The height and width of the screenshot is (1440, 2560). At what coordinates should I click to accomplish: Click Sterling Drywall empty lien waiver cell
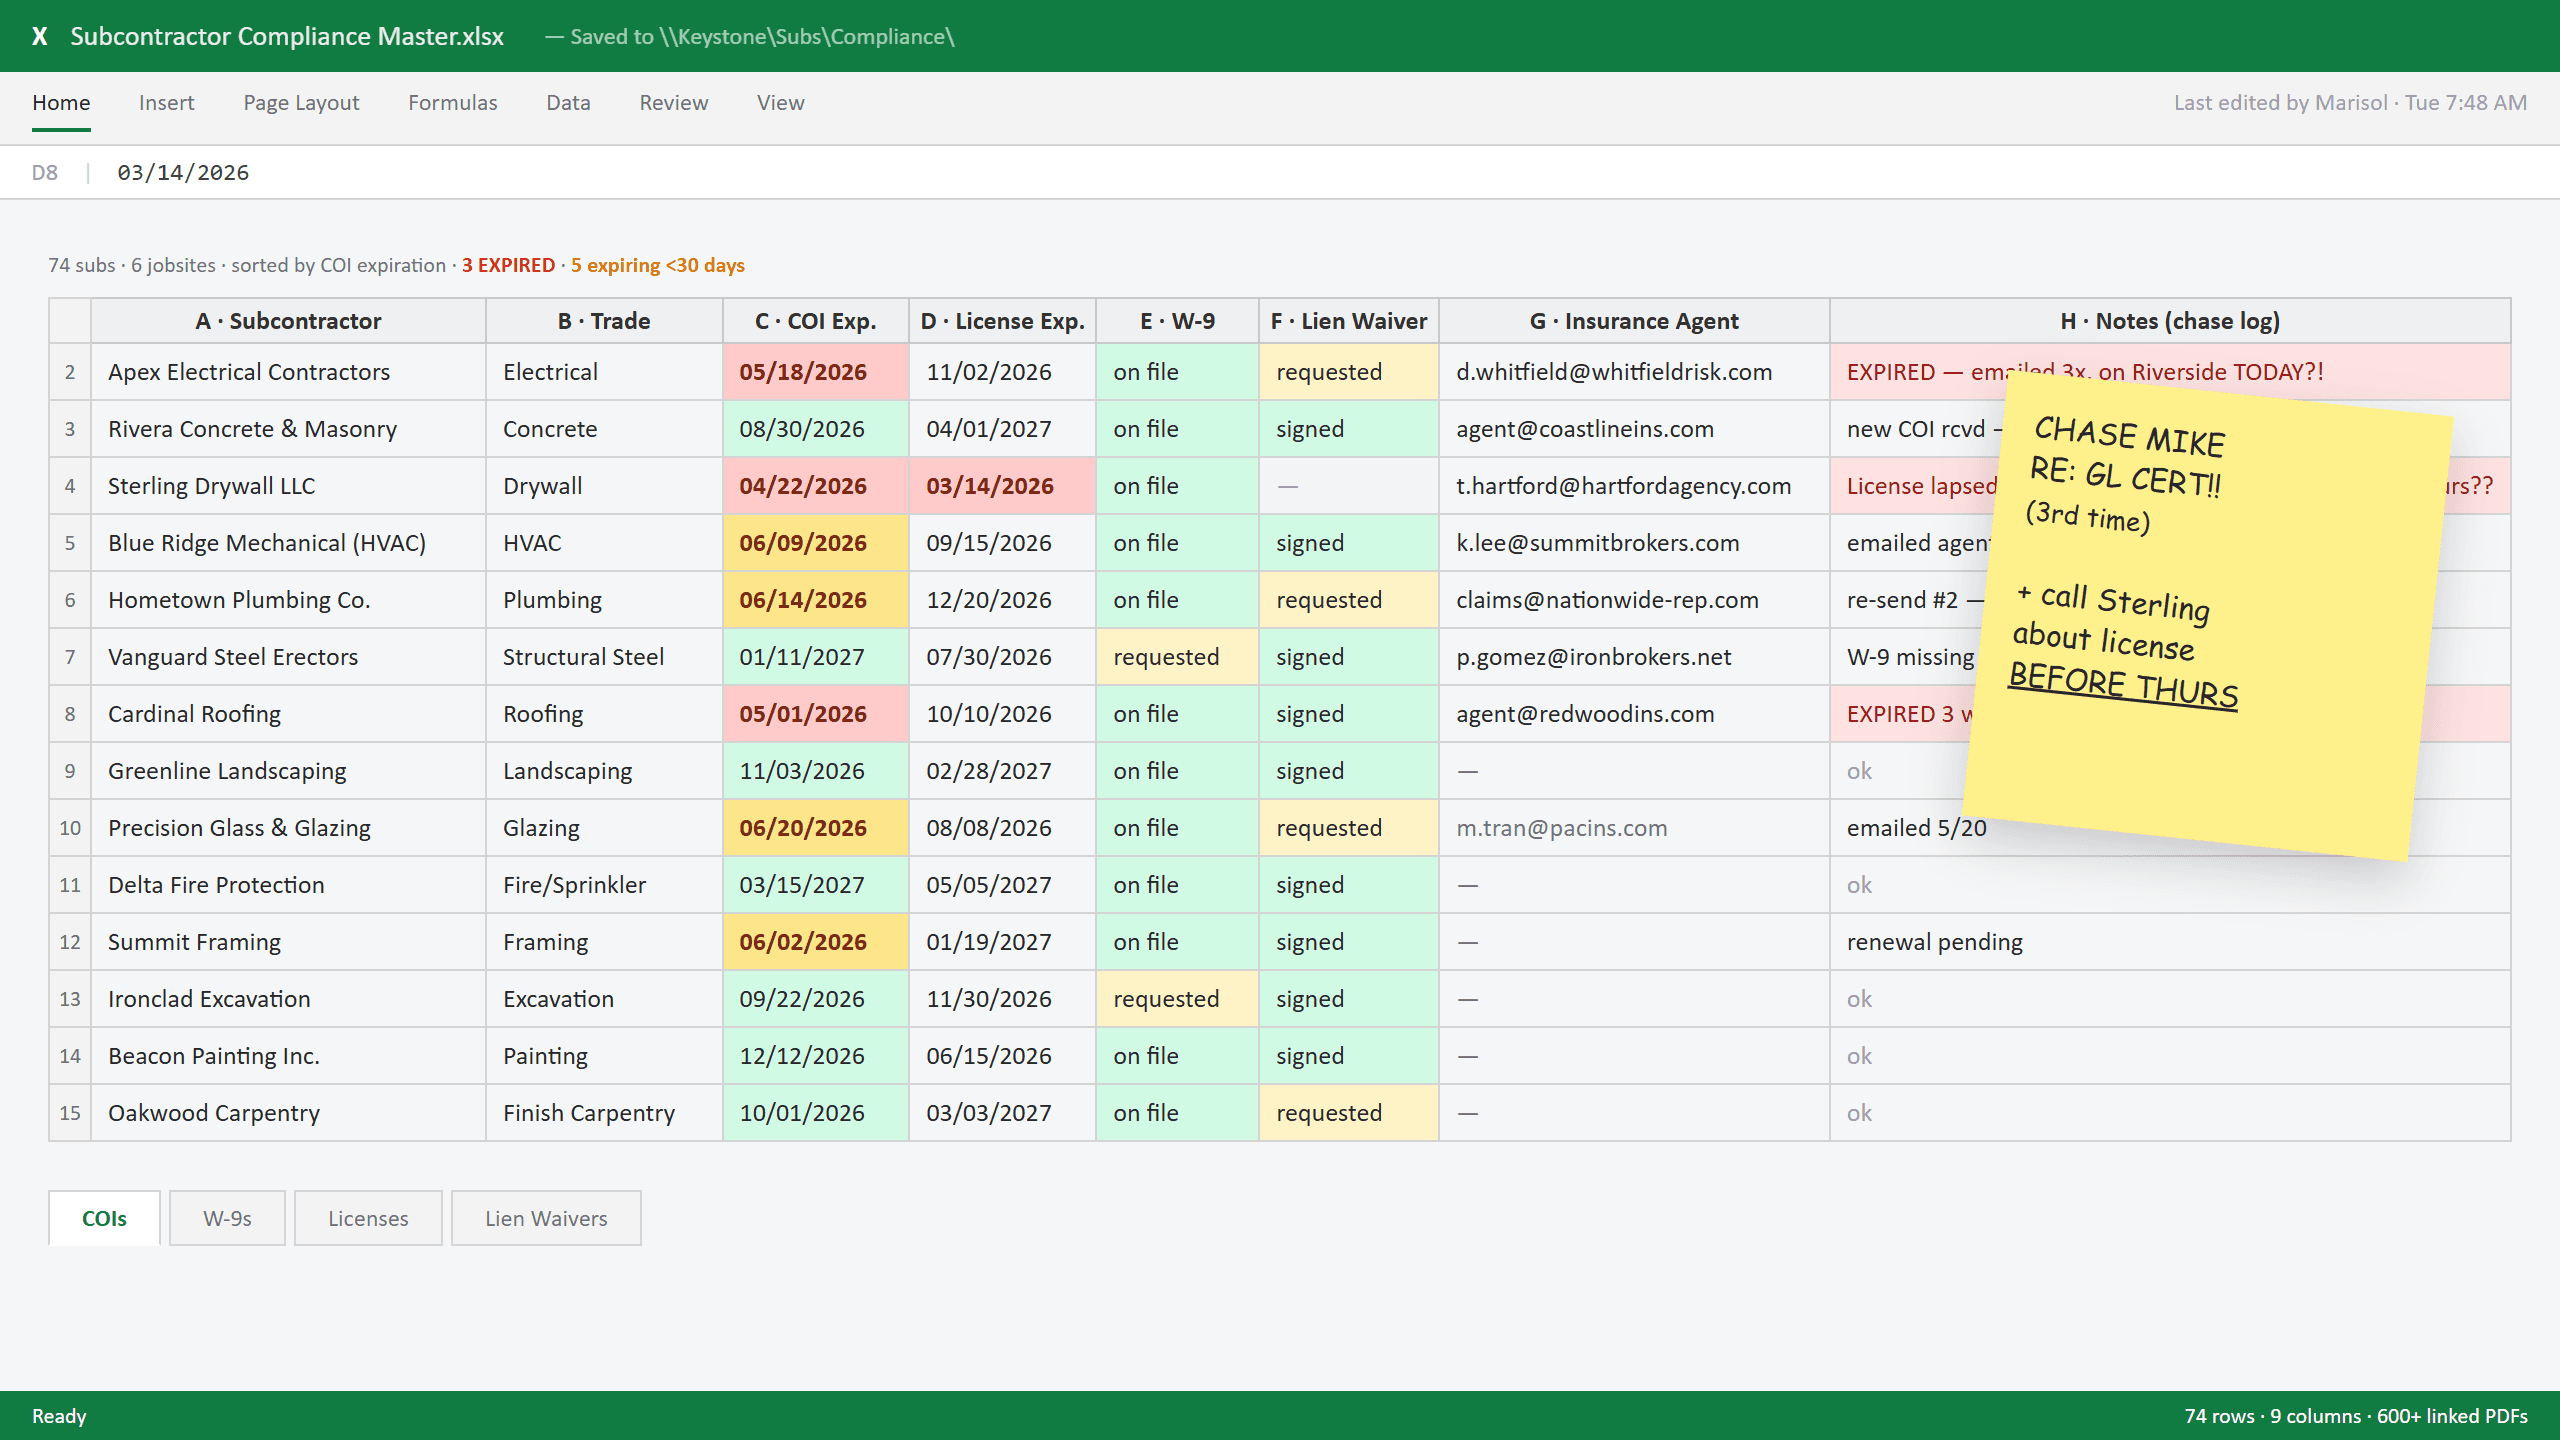(1348, 486)
